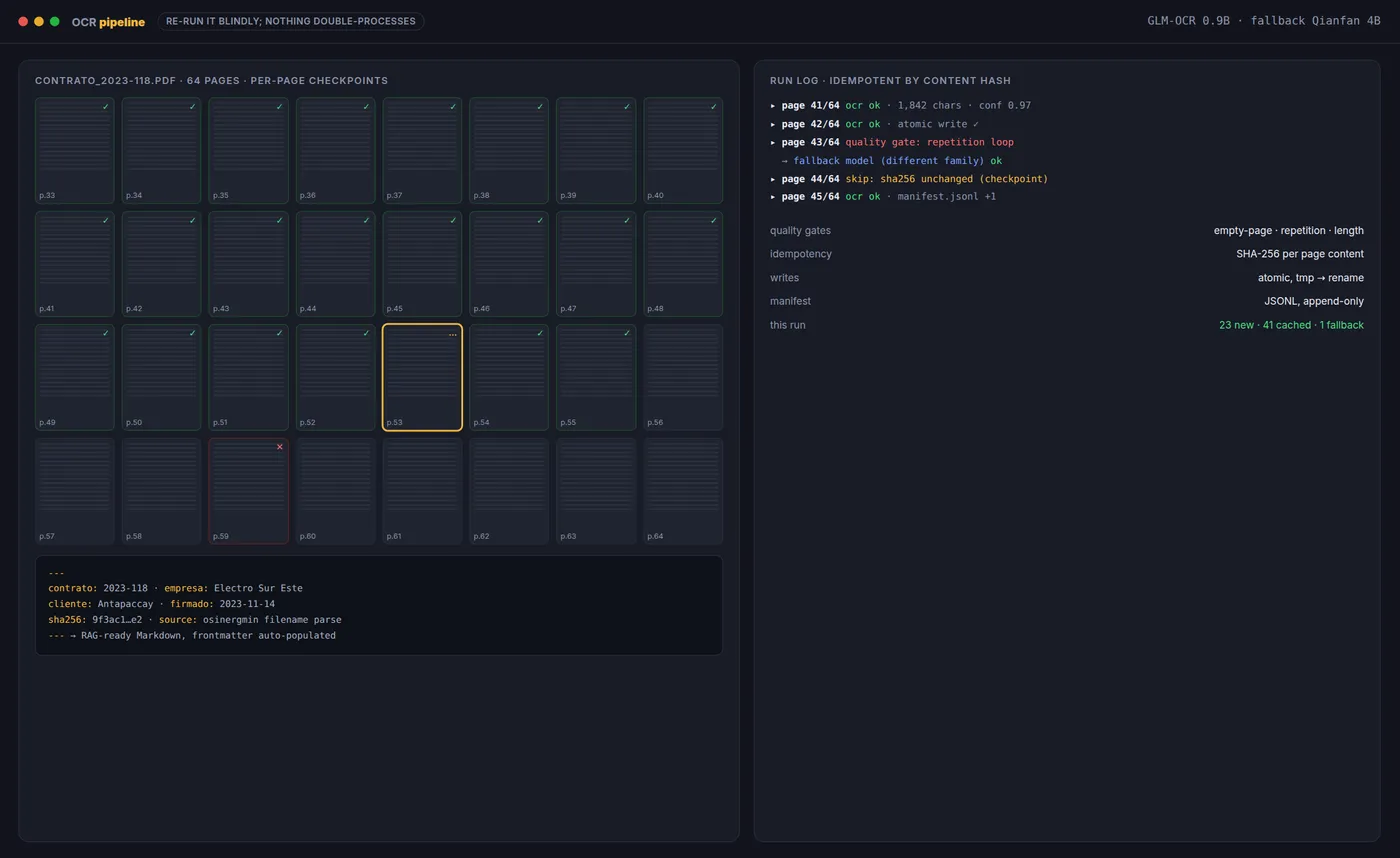
Task: Click the checkmark icon on page p.36
Action: click(x=366, y=107)
